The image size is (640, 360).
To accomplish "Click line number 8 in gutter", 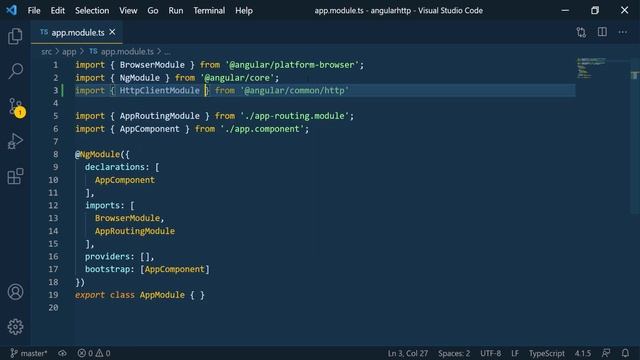I will [x=56, y=154].
